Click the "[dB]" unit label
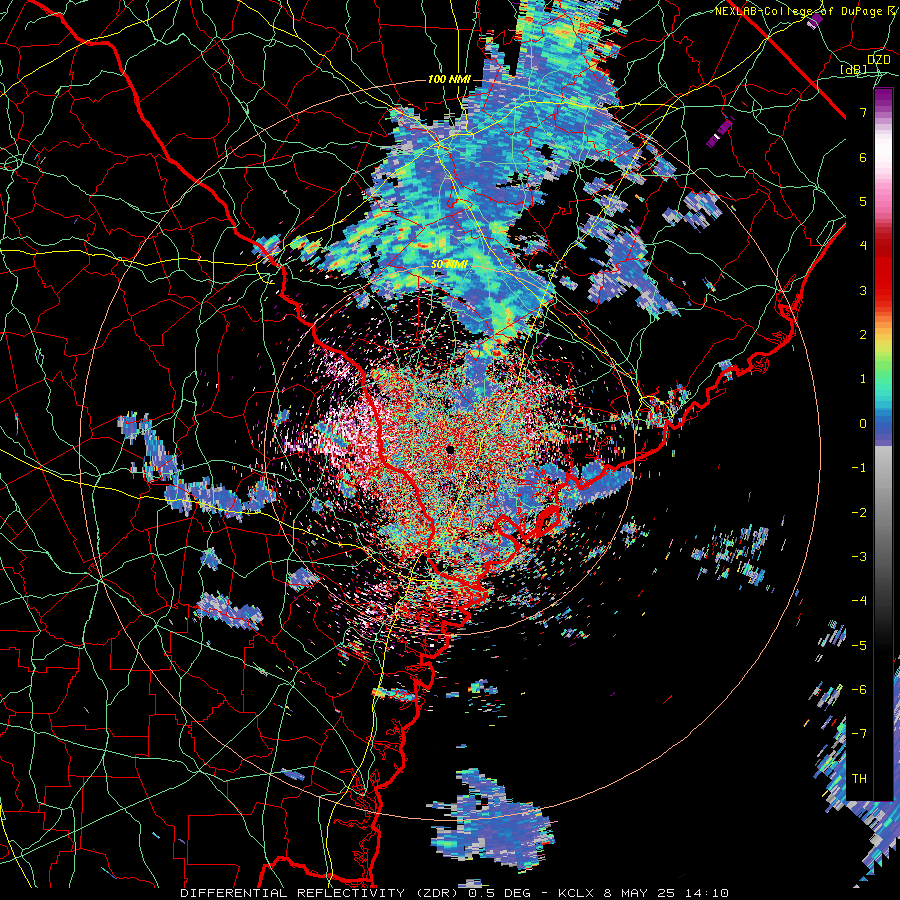Viewport: 900px width, 900px height. (x=854, y=70)
